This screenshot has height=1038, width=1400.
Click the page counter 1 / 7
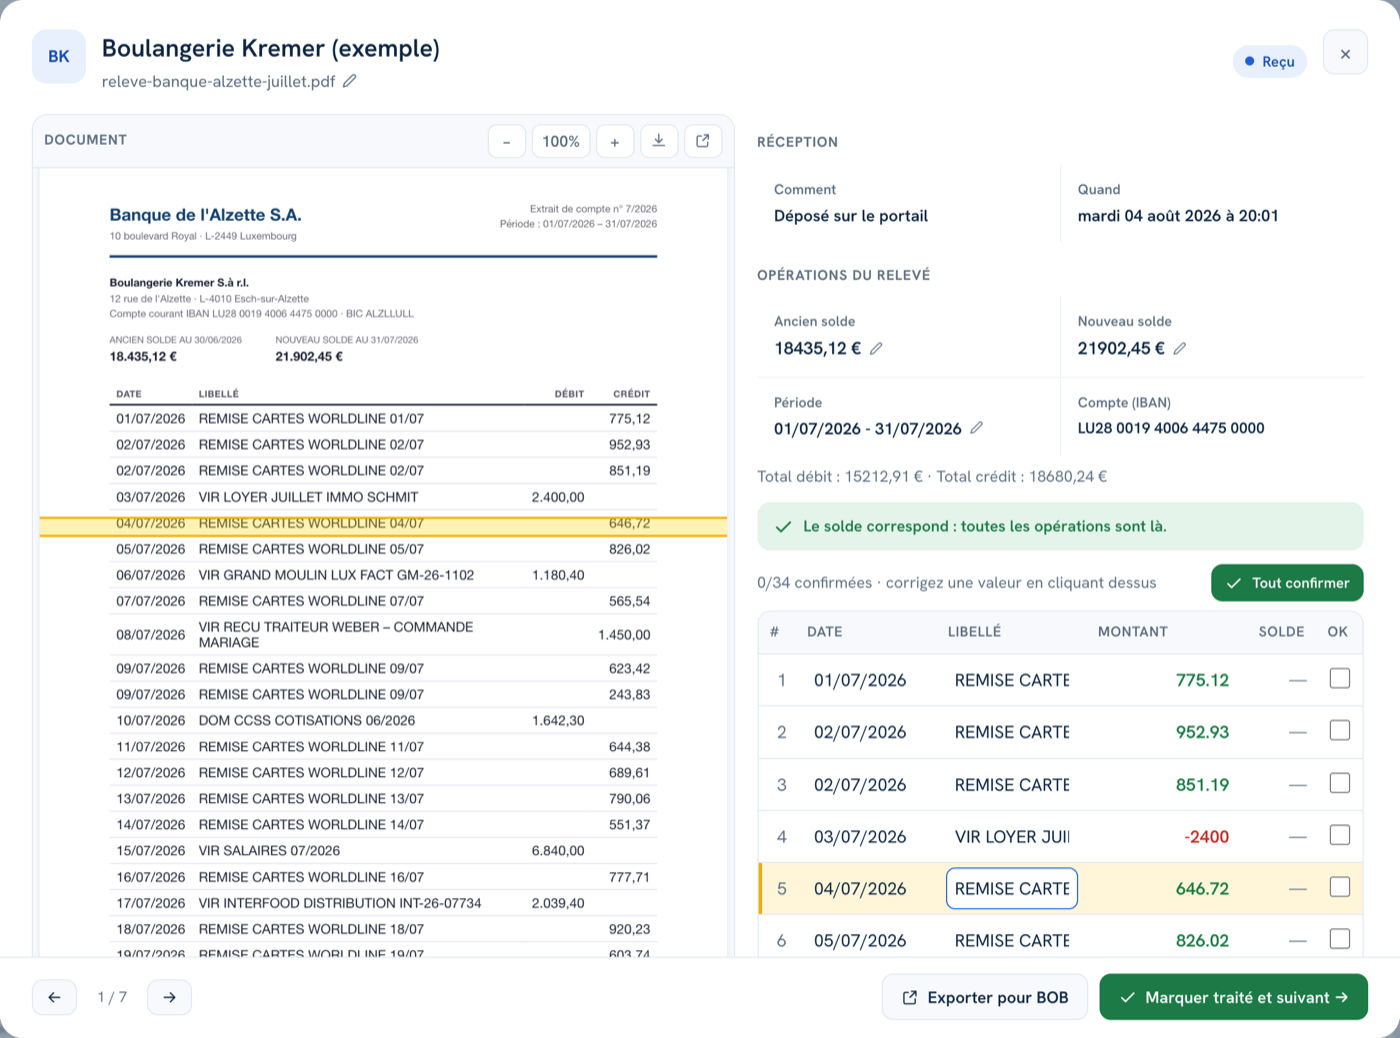pyautogui.click(x=112, y=997)
